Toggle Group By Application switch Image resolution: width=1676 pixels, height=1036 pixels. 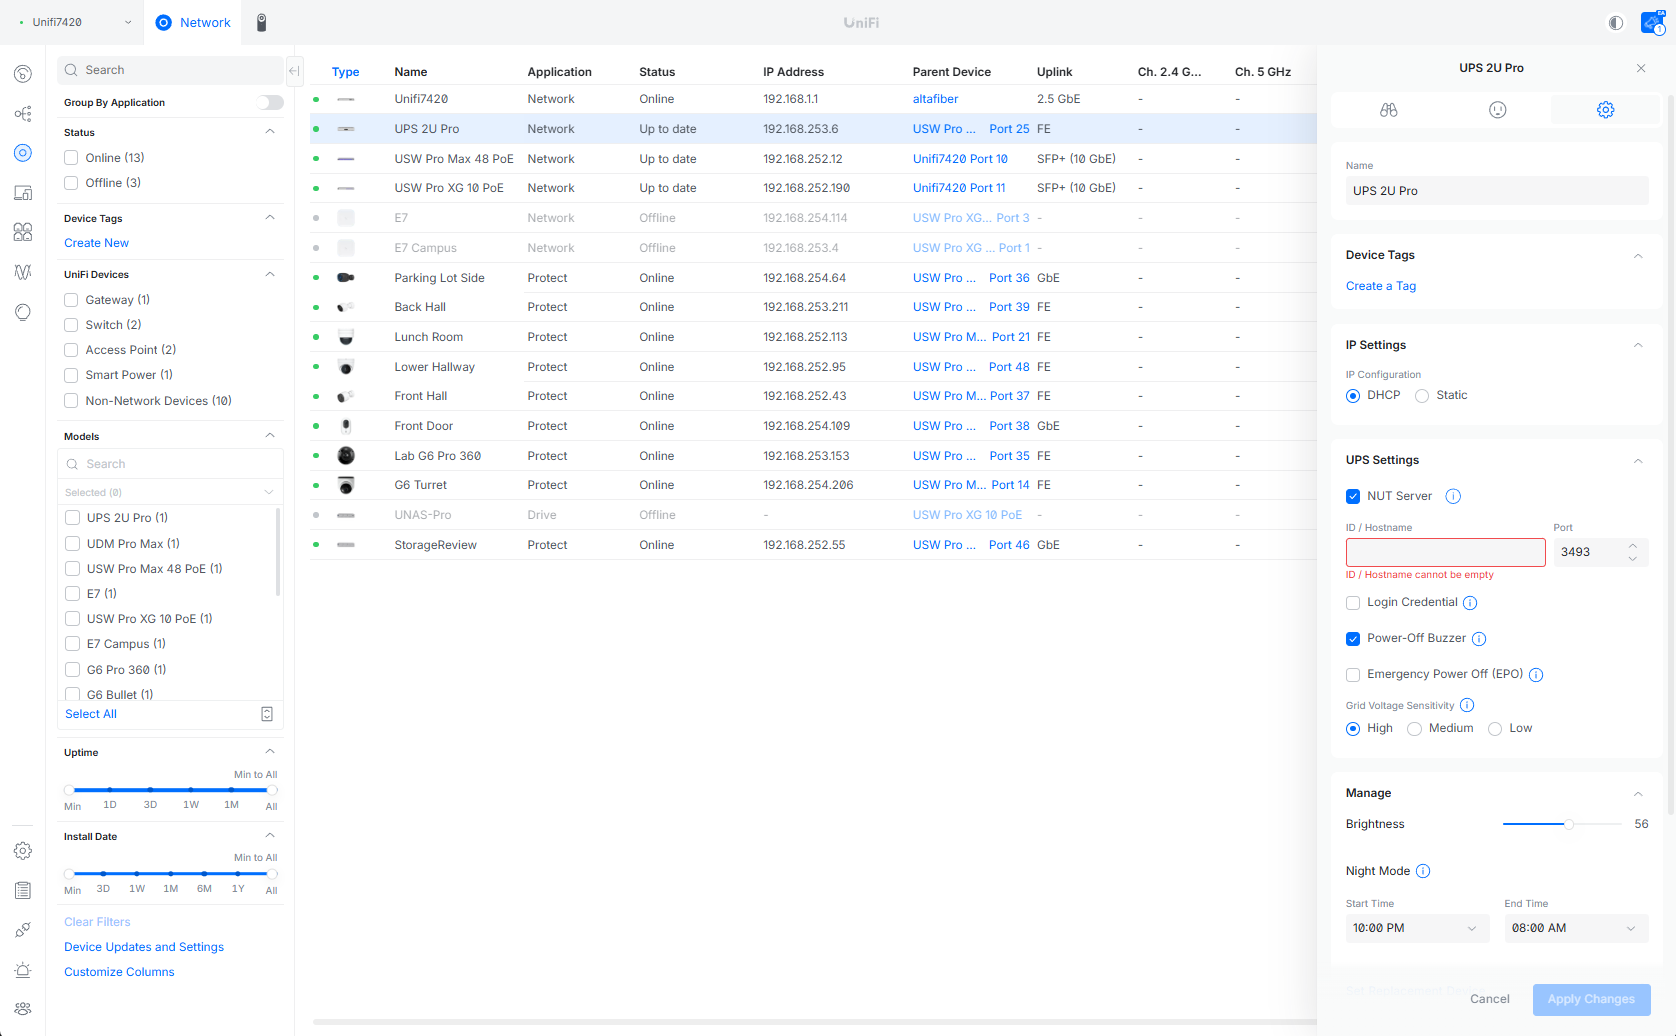[270, 102]
